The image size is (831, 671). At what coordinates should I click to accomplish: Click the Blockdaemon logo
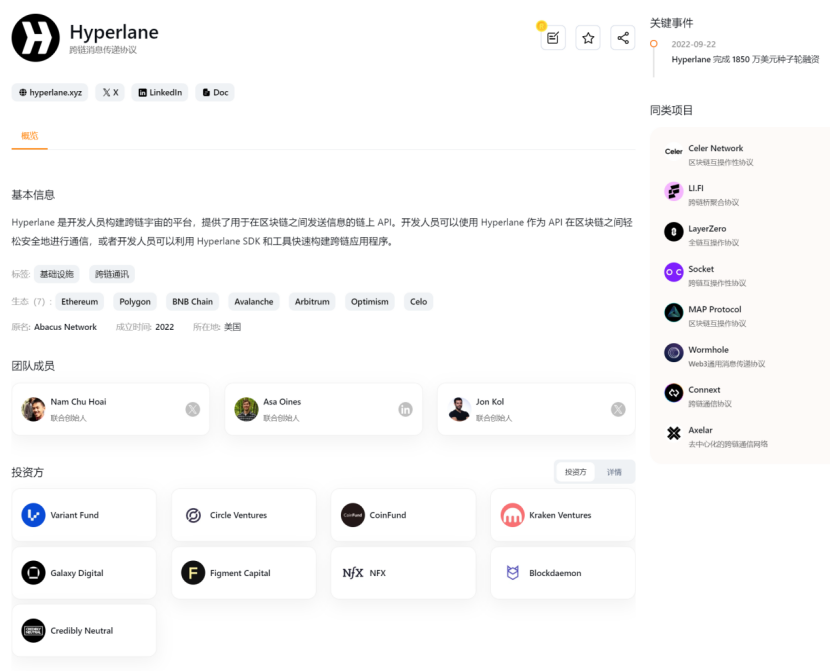512,572
